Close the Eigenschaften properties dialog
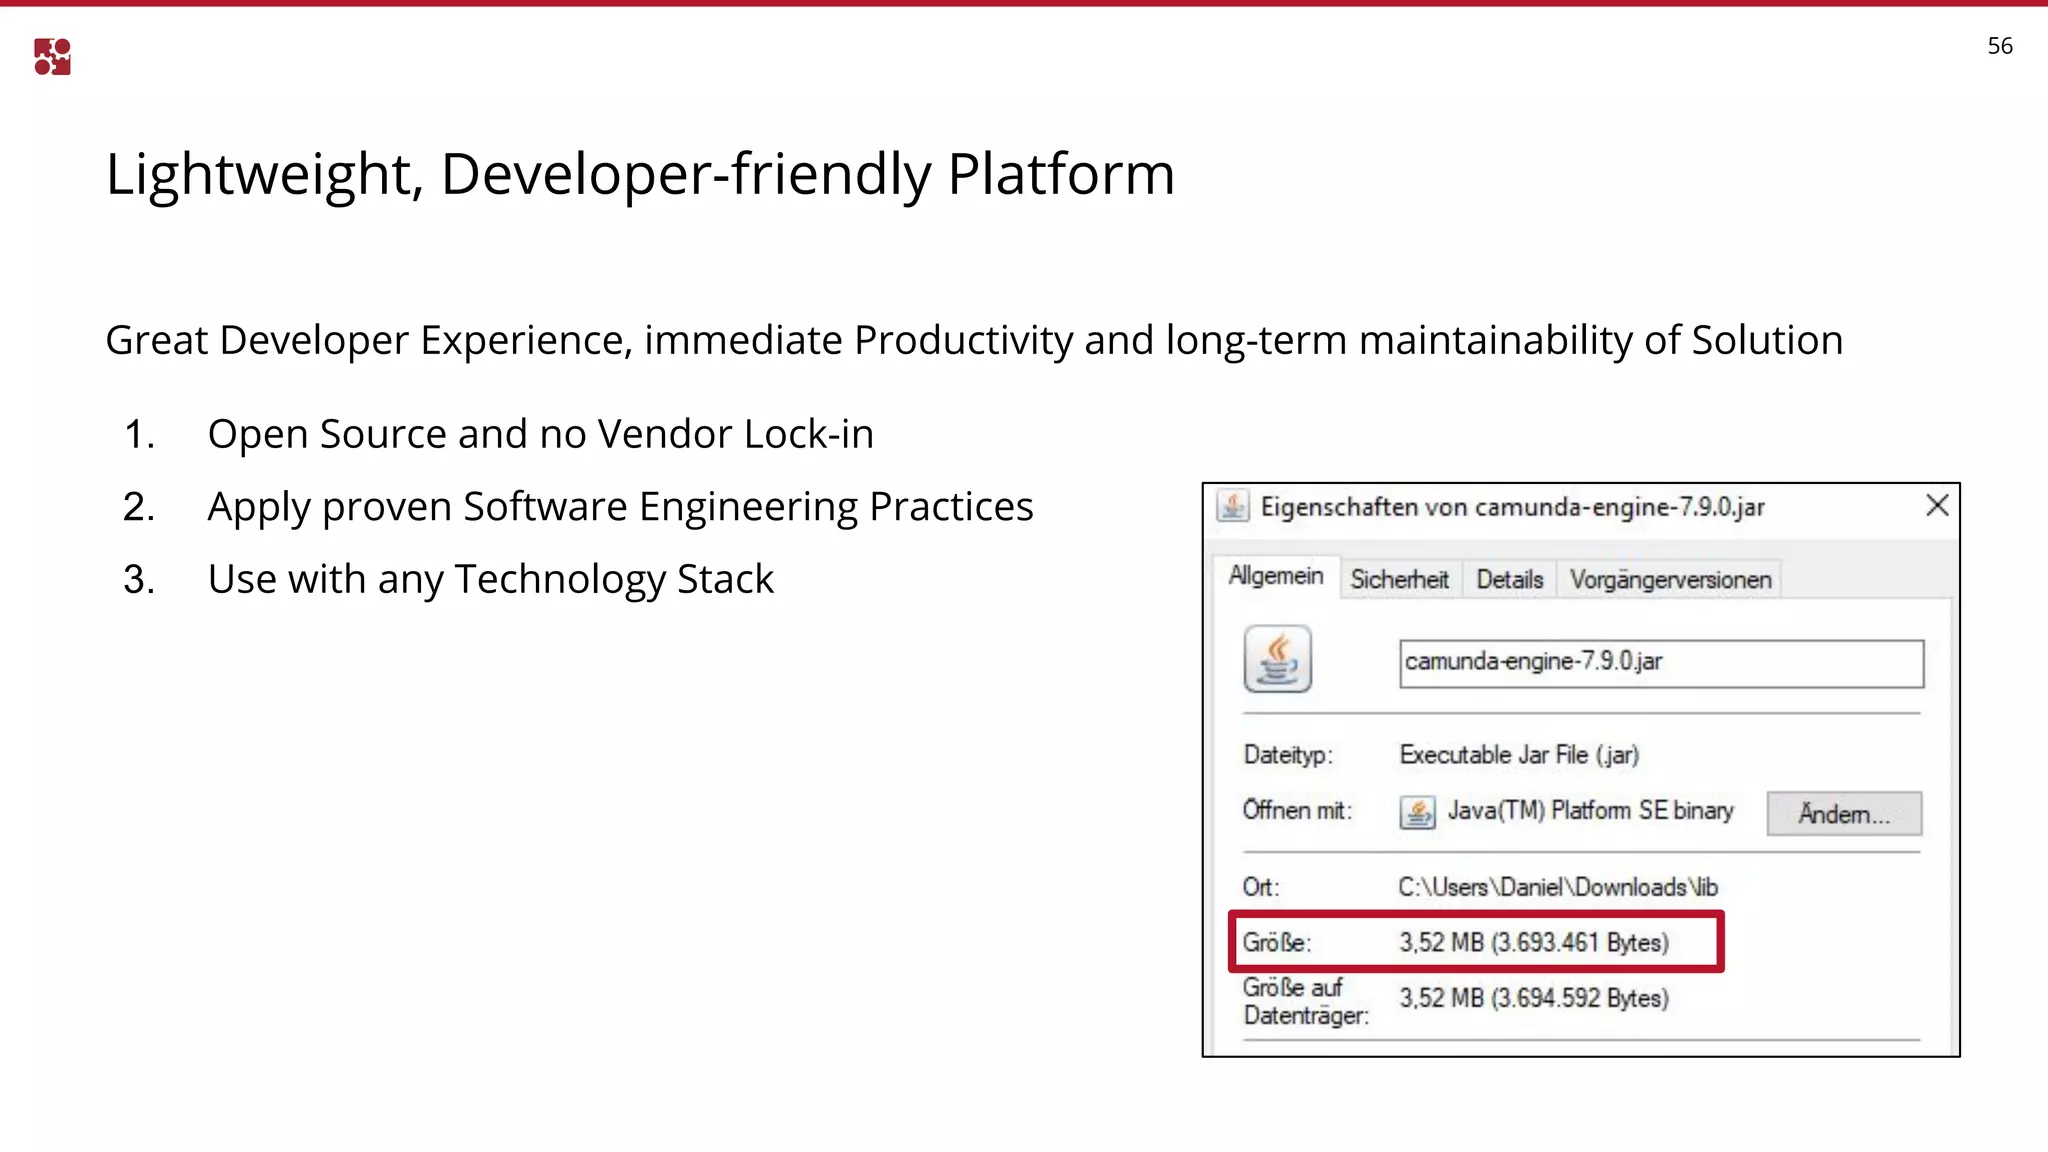 tap(1937, 506)
